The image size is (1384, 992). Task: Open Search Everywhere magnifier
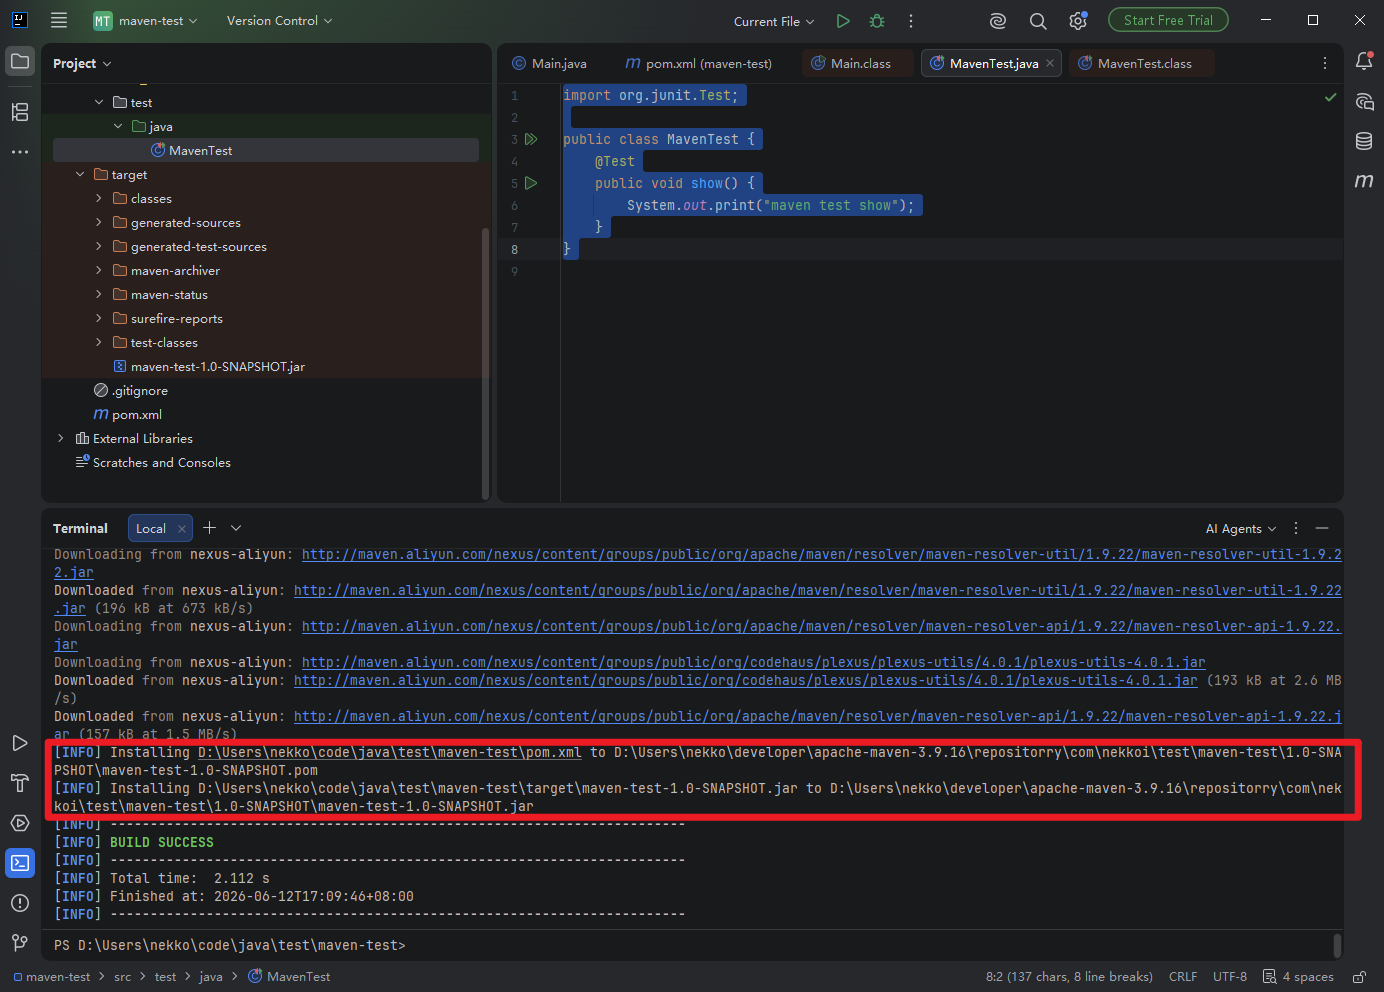[1038, 21]
